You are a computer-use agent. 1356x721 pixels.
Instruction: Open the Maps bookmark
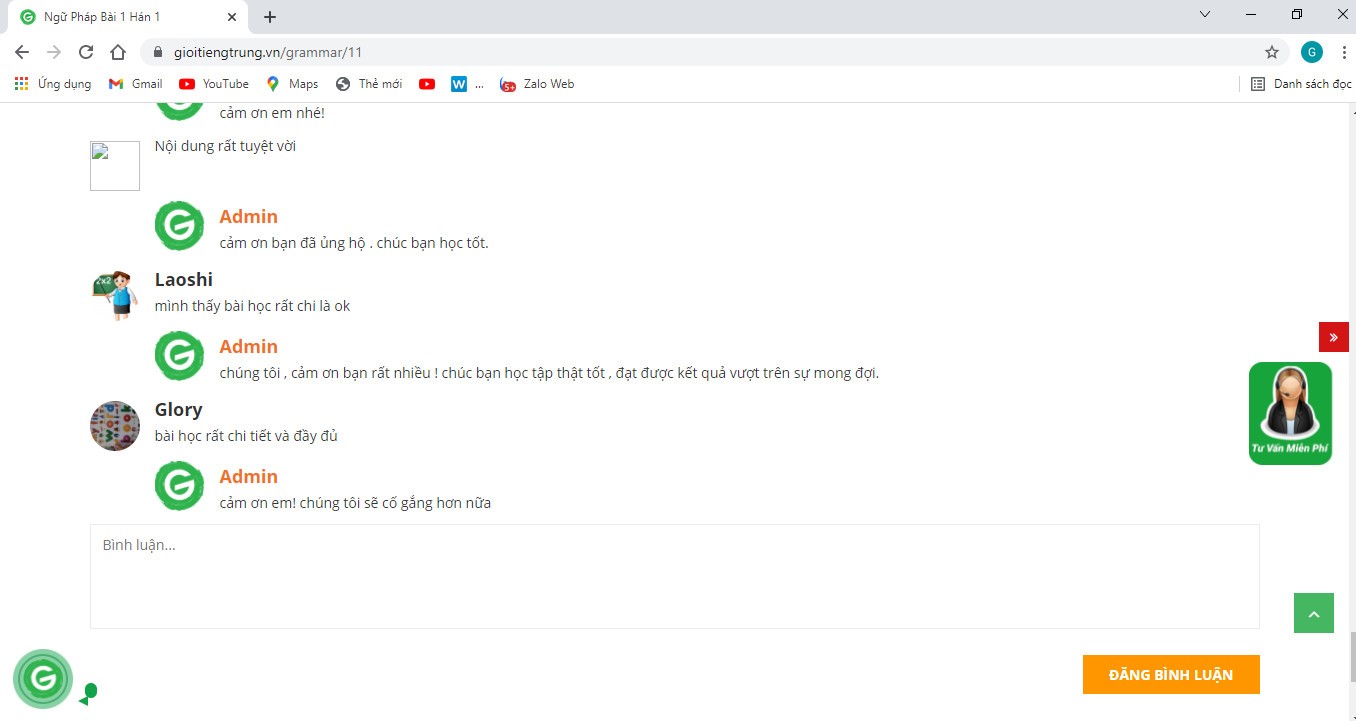click(x=292, y=84)
